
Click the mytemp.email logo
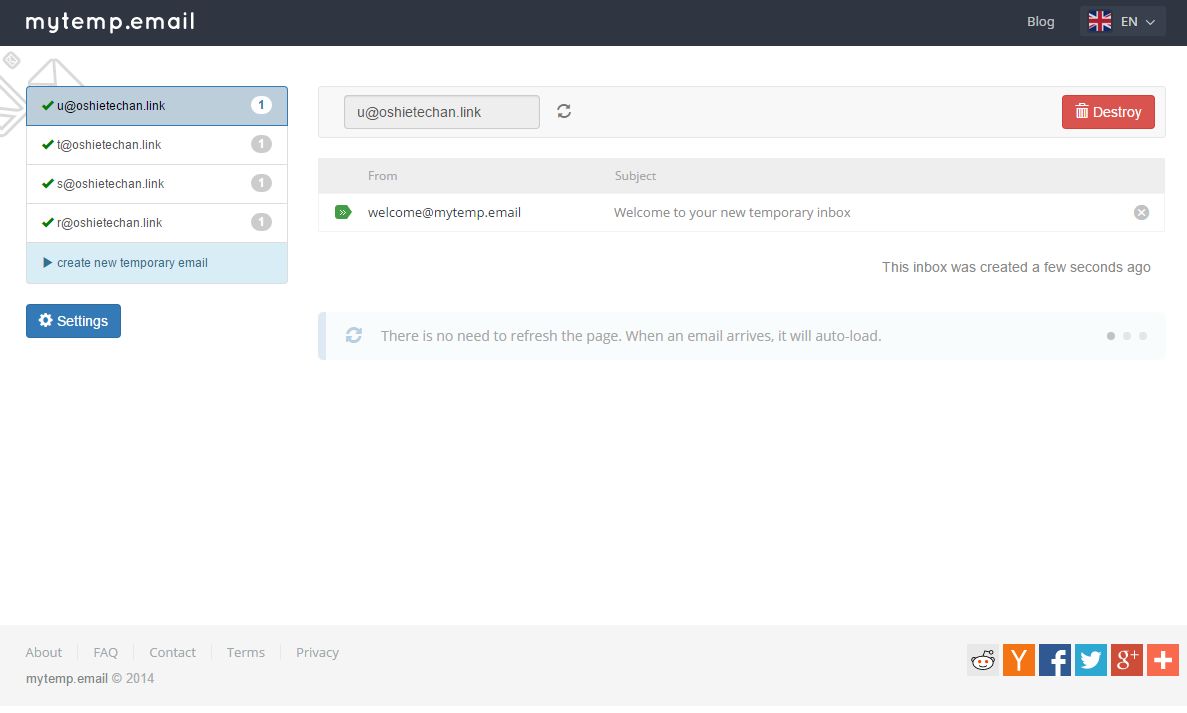[111, 21]
